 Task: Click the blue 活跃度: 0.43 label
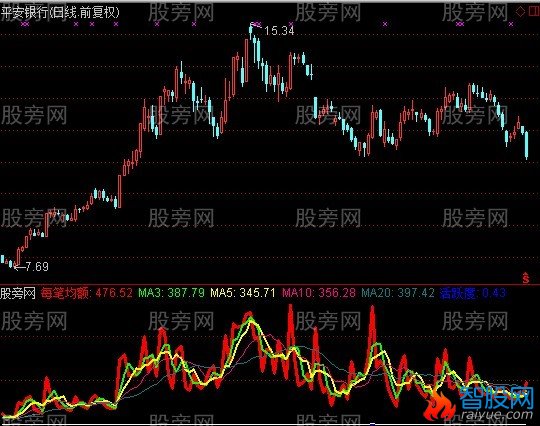[x=473, y=293]
